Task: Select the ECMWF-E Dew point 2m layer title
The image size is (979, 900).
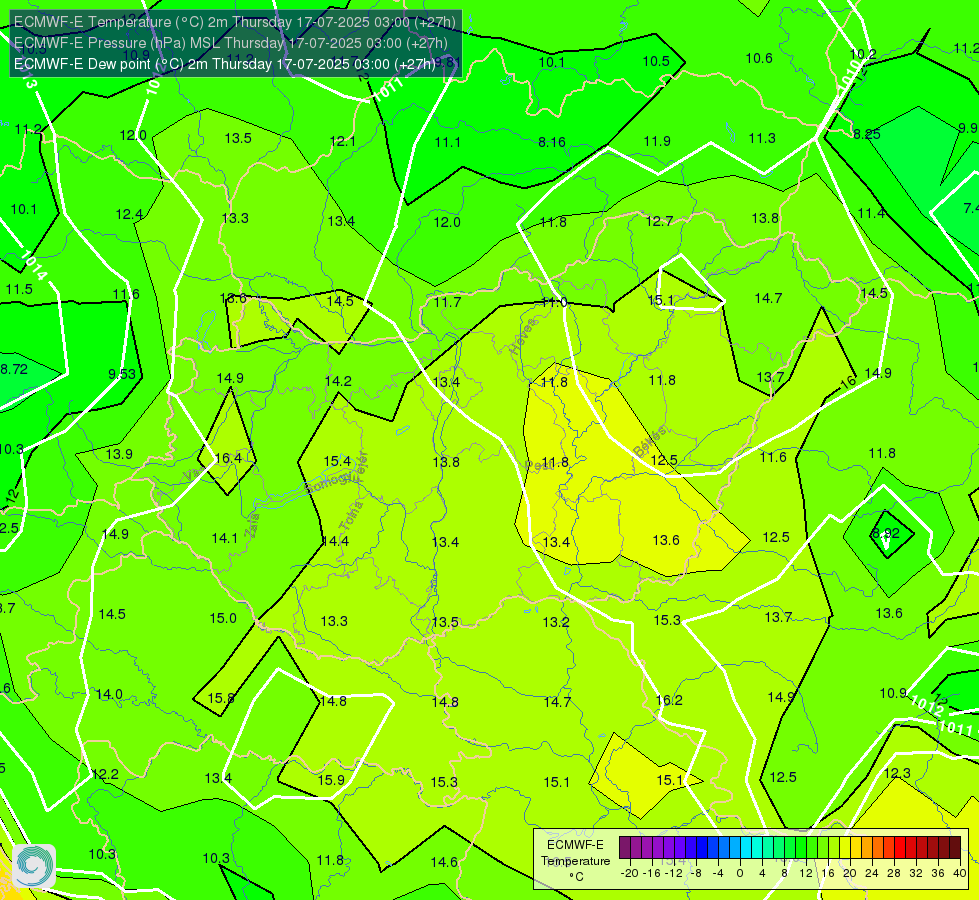Action: pyautogui.click(x=224, y=64)
